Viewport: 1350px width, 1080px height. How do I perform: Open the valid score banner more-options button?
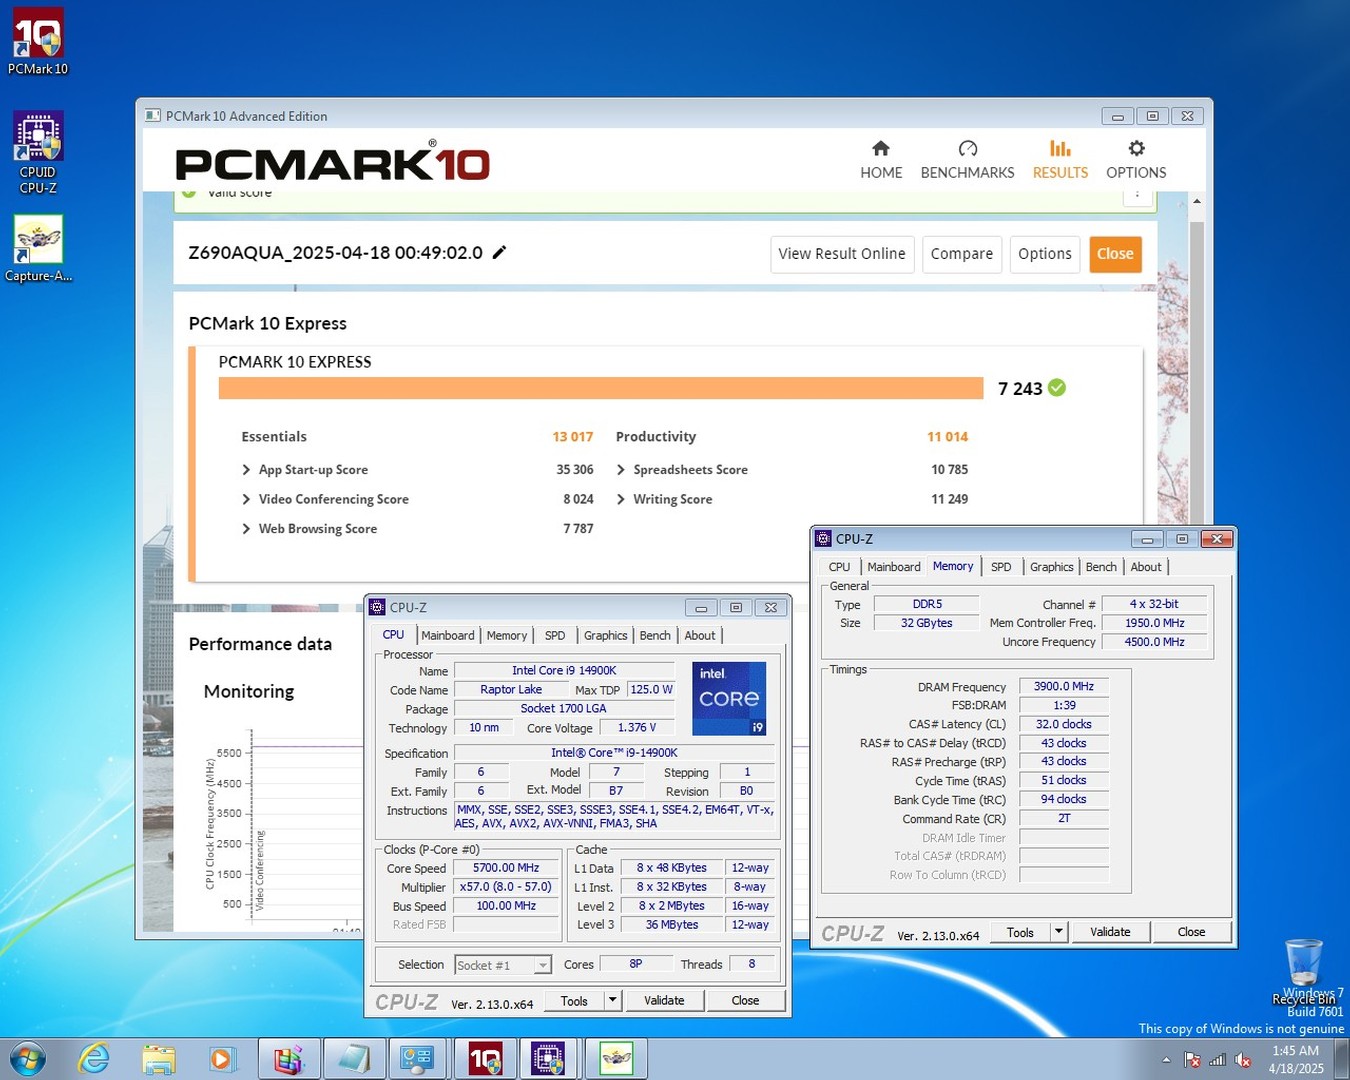[x=1138, y=196]
